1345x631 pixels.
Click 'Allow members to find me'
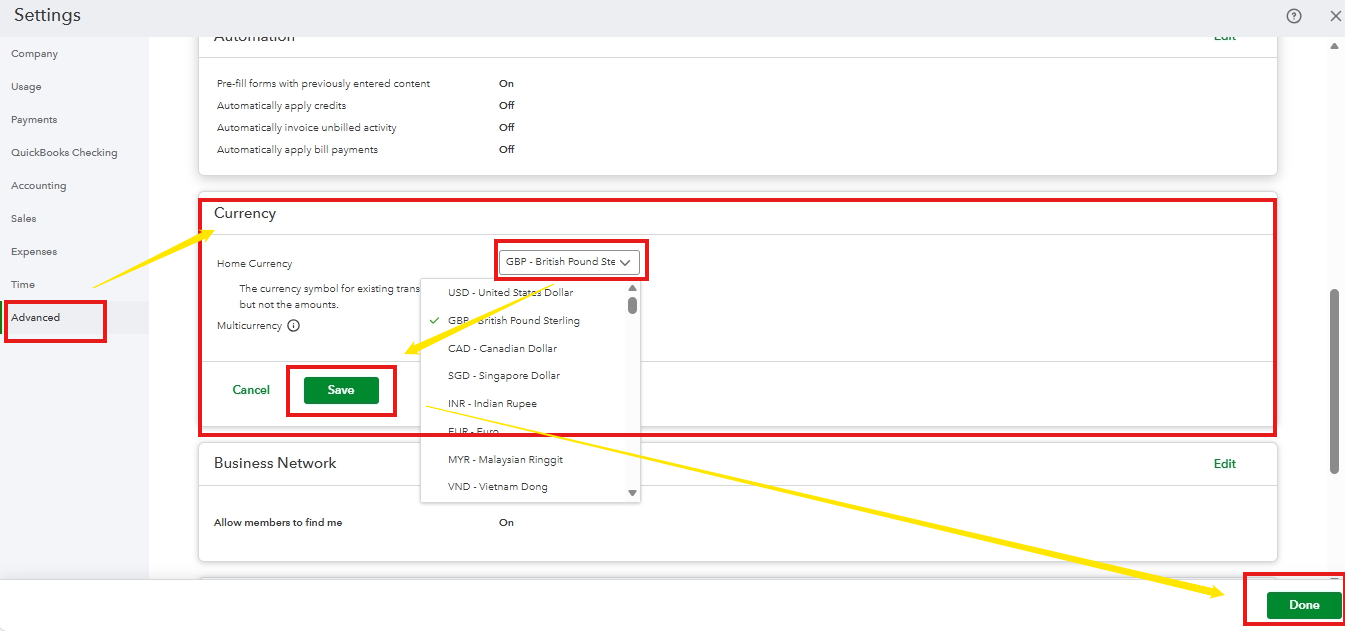coord(278,523)
